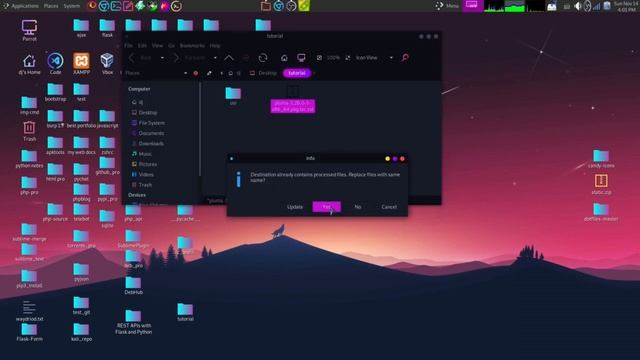Open the Help menu in file manager

click(x=215, y=46)
